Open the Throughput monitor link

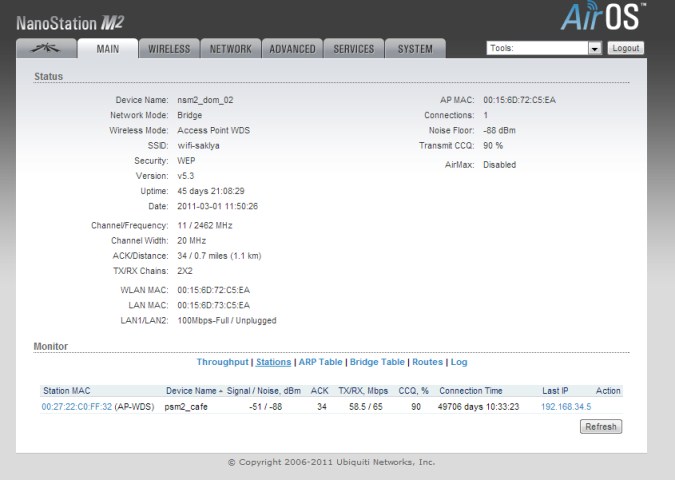click(223, 362)
